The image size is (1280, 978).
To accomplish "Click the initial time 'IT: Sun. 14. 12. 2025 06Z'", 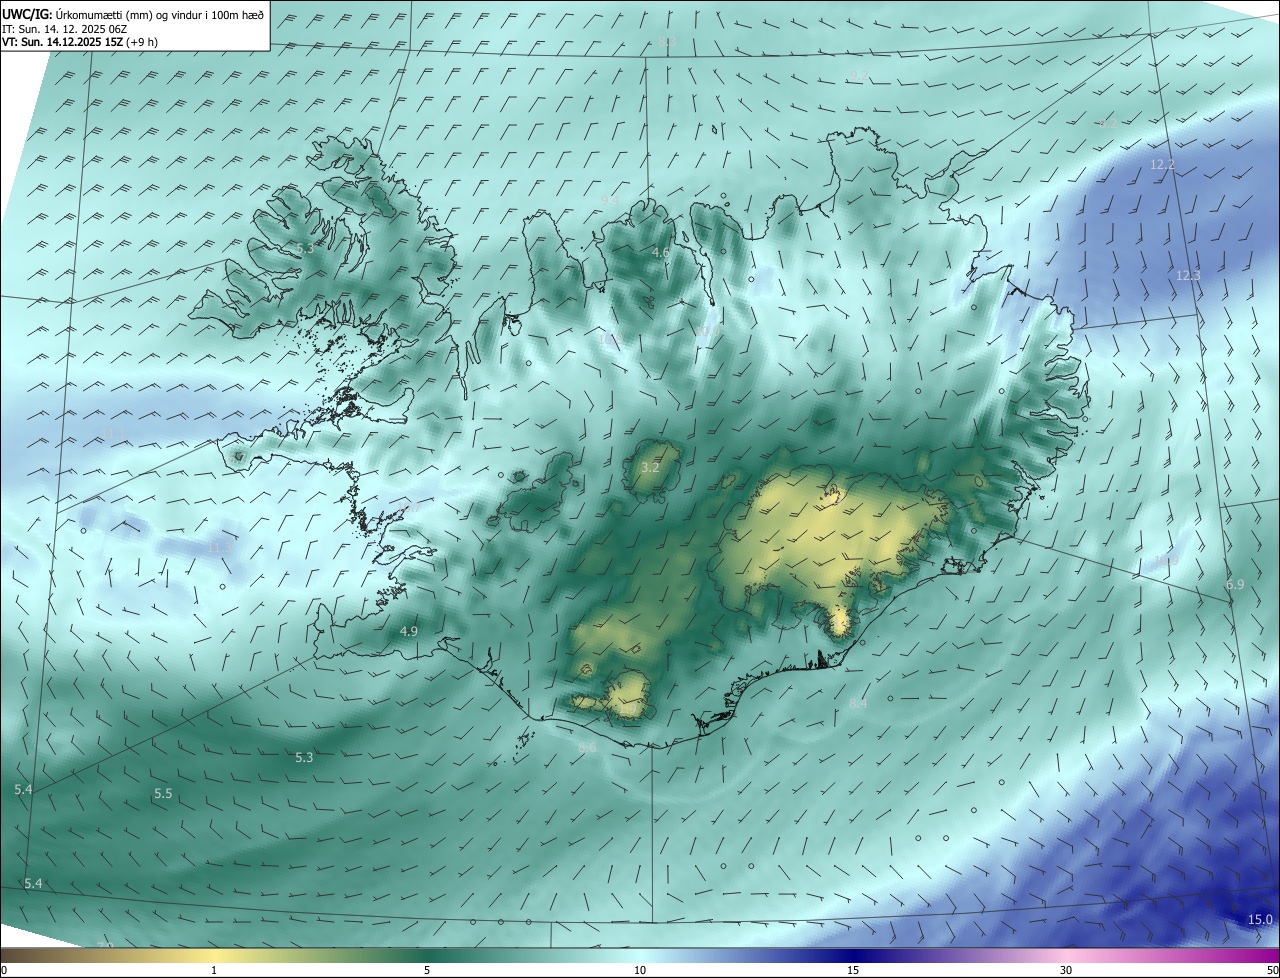I will click(x=65, y=29).
